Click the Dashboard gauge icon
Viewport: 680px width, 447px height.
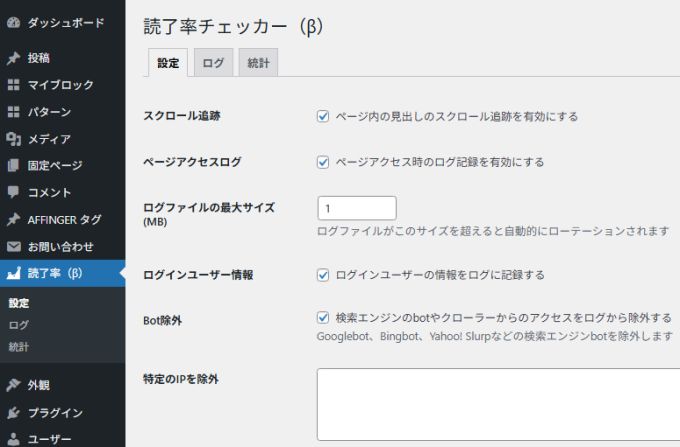tap(13, 23)
